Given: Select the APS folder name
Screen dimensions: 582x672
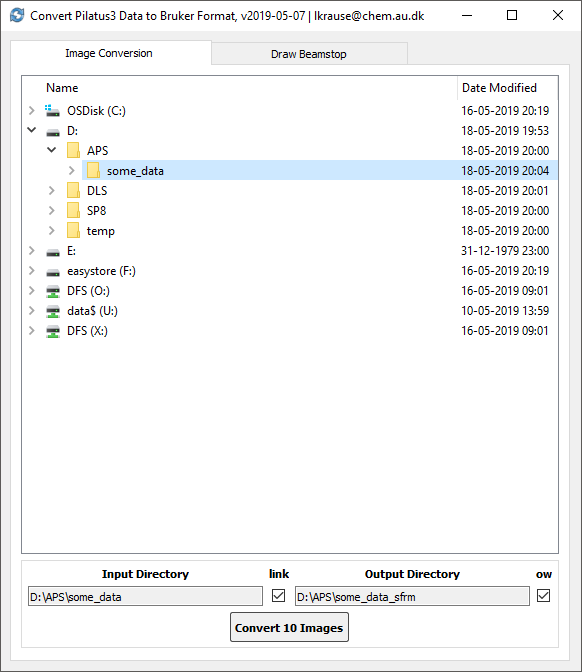Looking at the screenshot, I should click(98, 151).
